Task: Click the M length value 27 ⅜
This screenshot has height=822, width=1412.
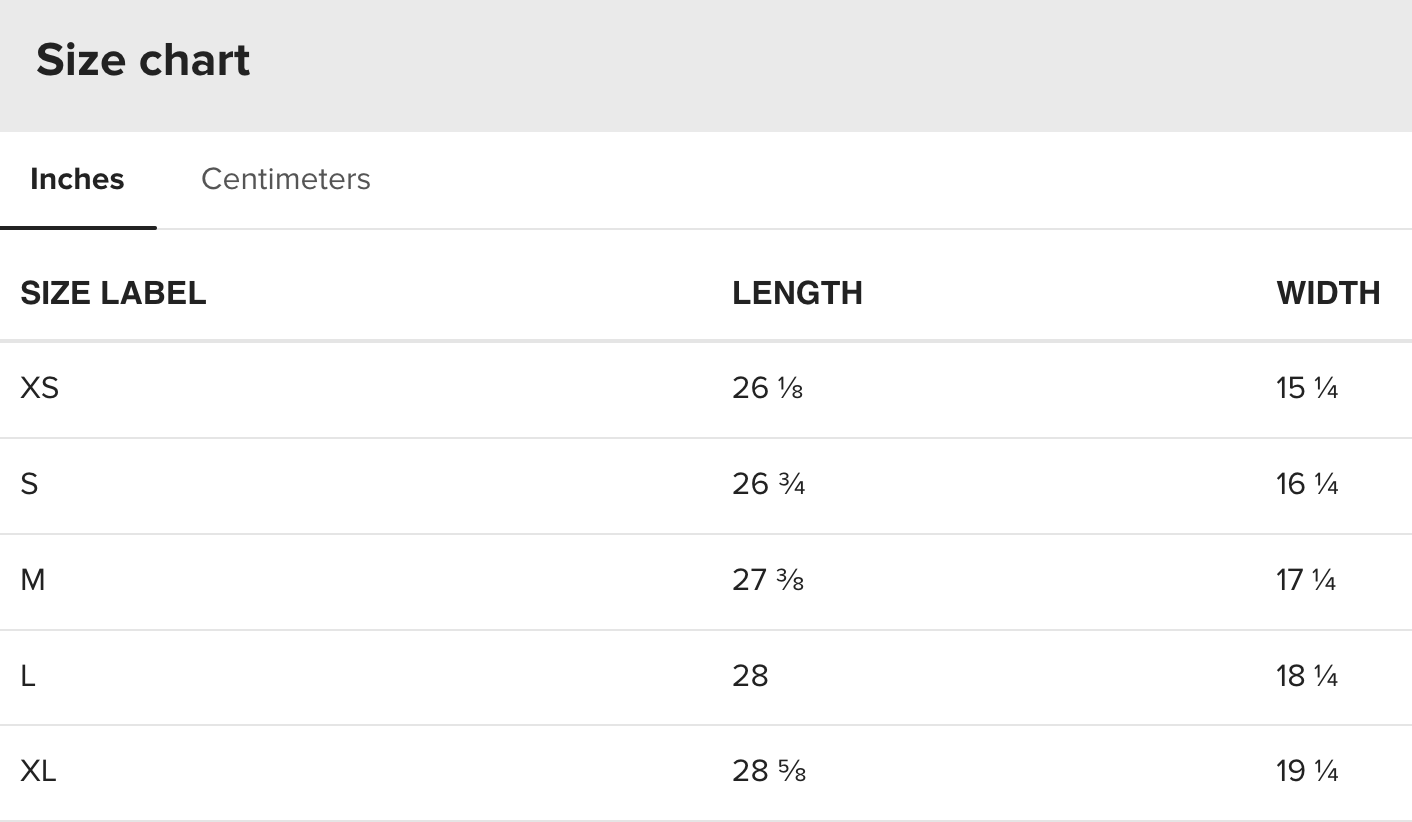Action: 768,580
